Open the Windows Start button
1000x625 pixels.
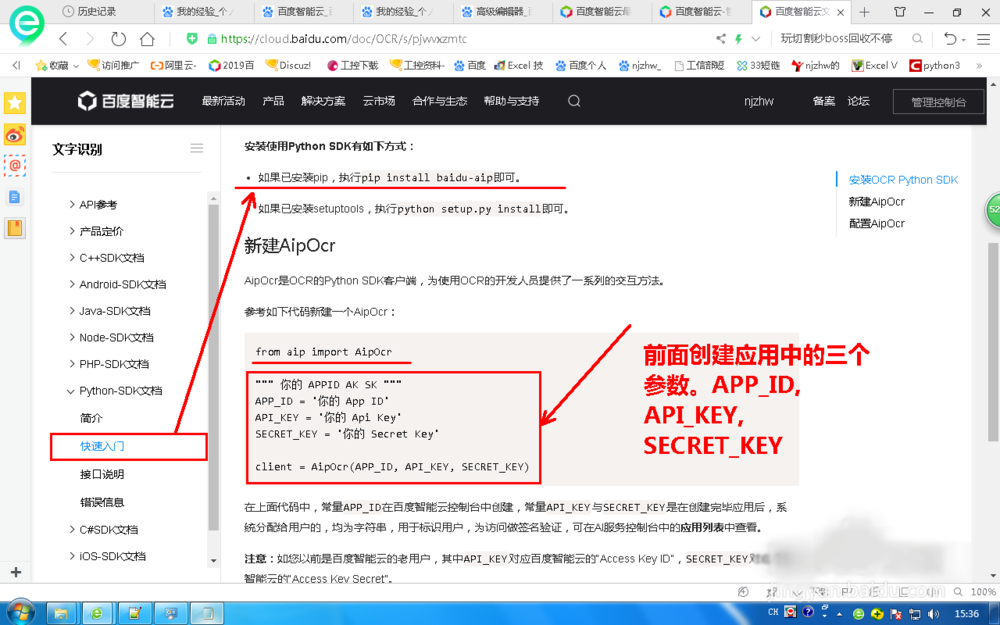[x=20, y=612]
